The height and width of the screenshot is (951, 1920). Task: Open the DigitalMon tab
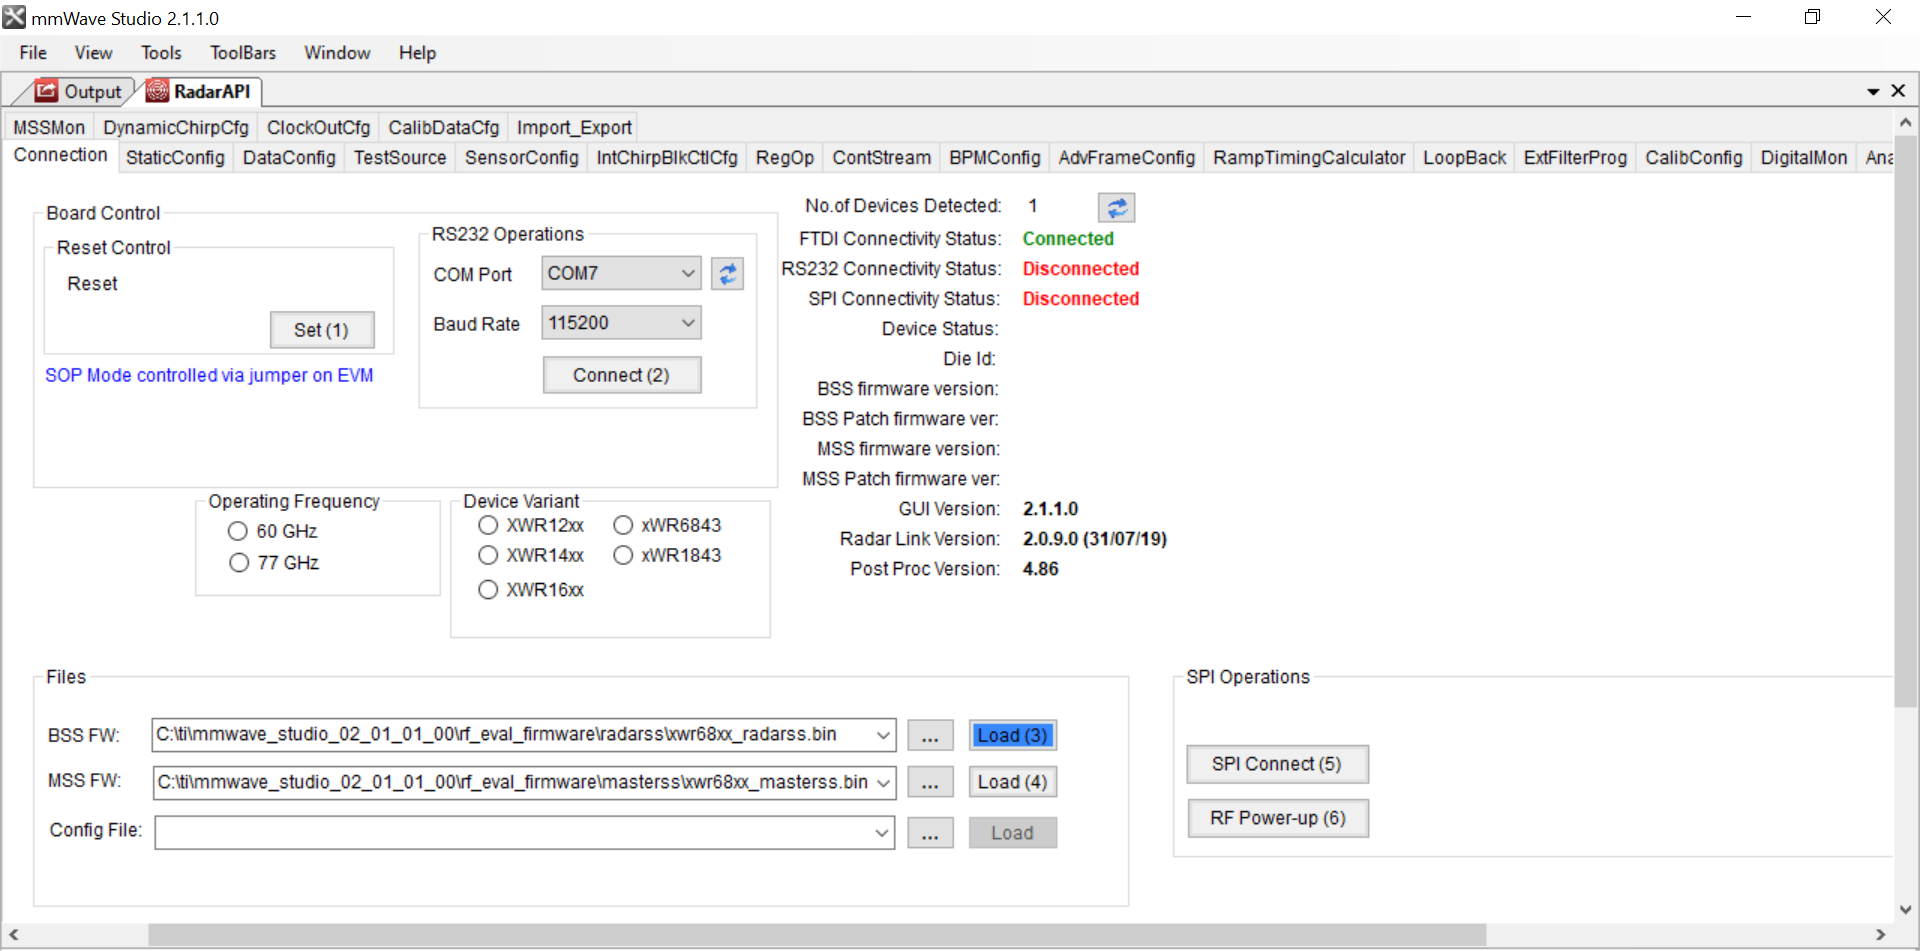pyautogui.click(x=1803, y=158)
